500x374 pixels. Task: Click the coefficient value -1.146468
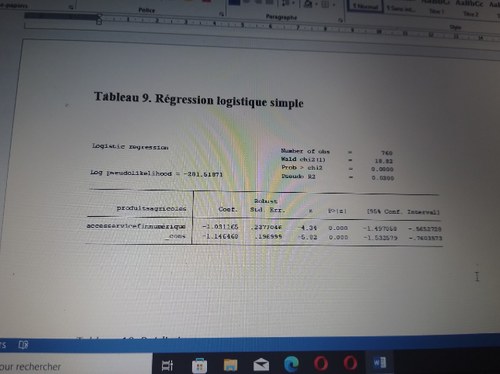pos(220,236)
